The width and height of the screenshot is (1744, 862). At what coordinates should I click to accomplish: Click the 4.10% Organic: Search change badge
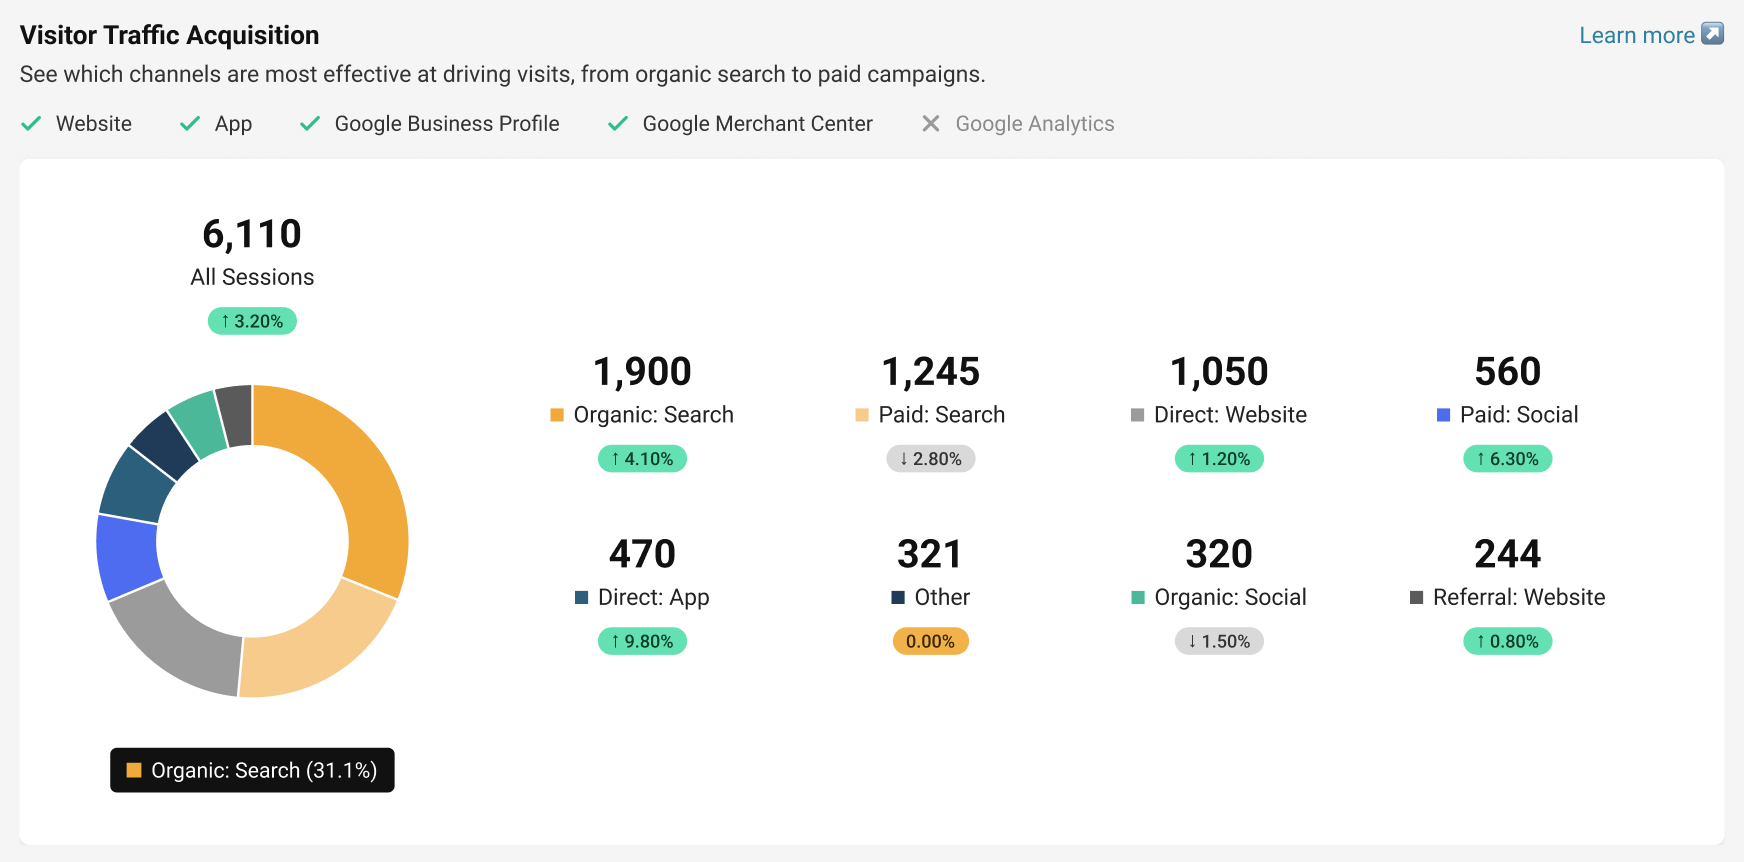point(642,459)
